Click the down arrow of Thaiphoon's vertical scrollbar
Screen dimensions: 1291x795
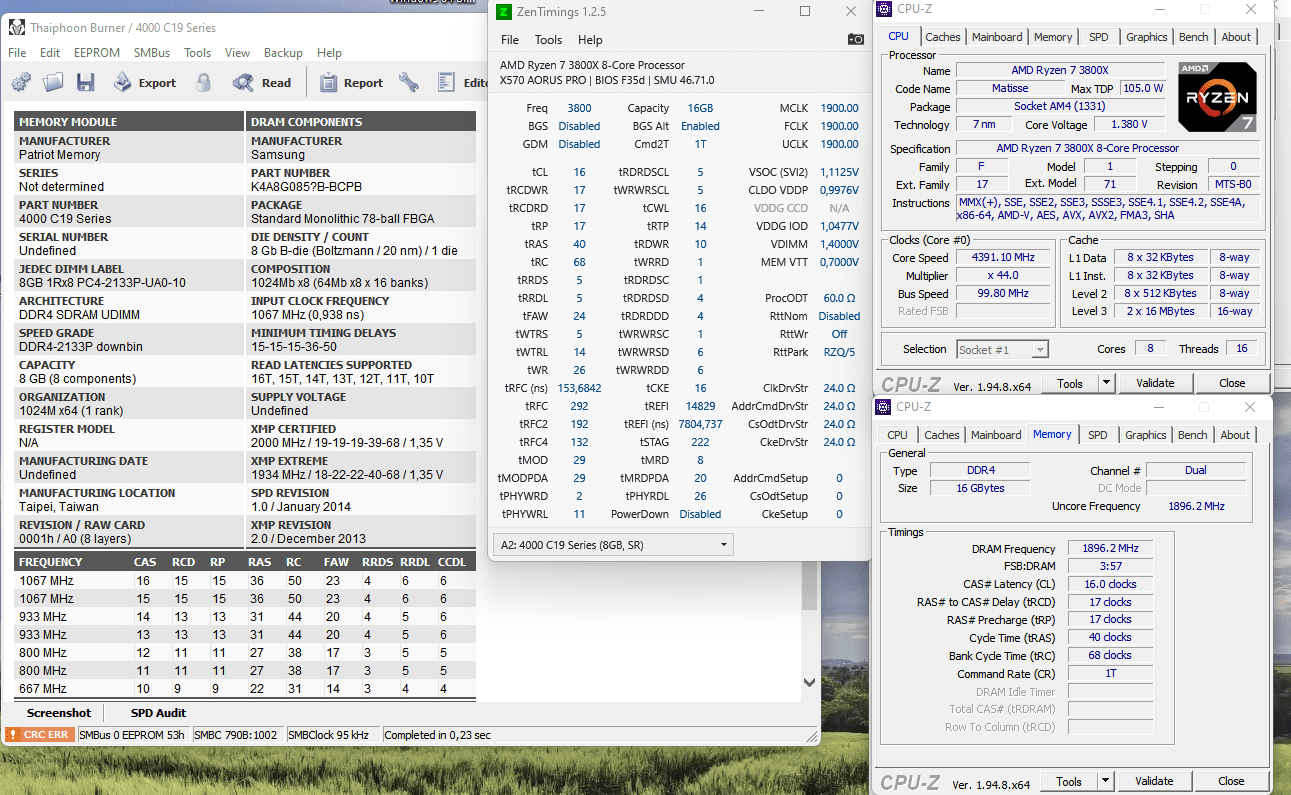point(810,682)
